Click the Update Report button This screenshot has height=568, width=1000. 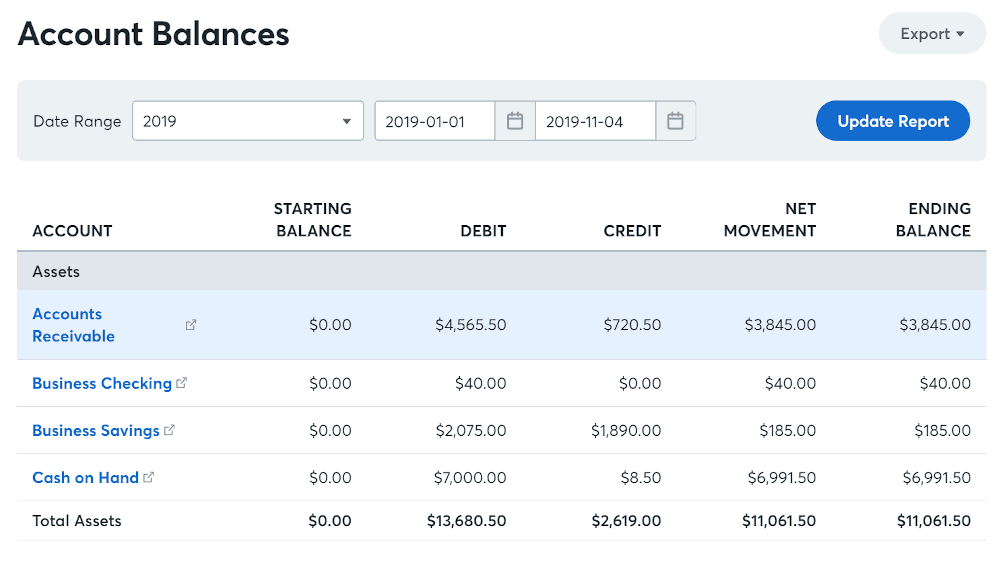(x=893, y=120)
